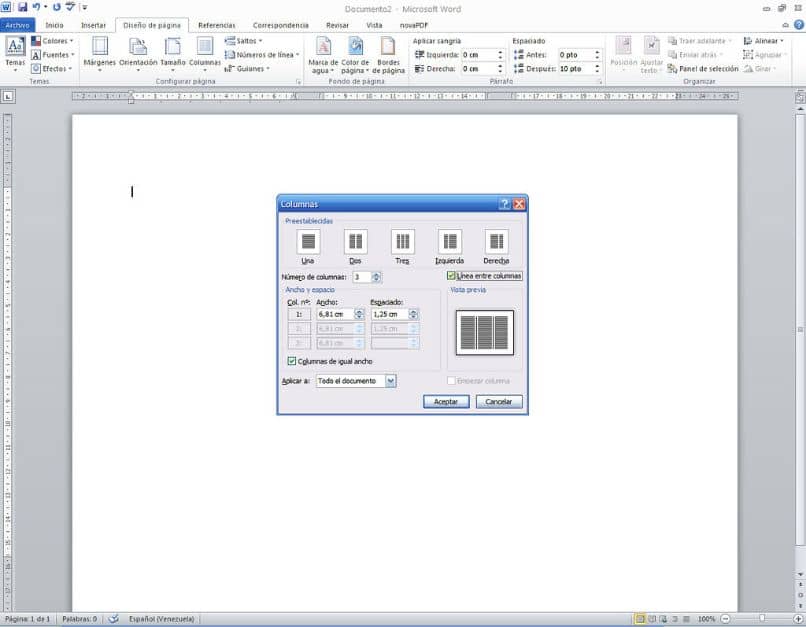Click column 1 Ancho width field
This screenshot has height=627, width=806.
(335, 314)
